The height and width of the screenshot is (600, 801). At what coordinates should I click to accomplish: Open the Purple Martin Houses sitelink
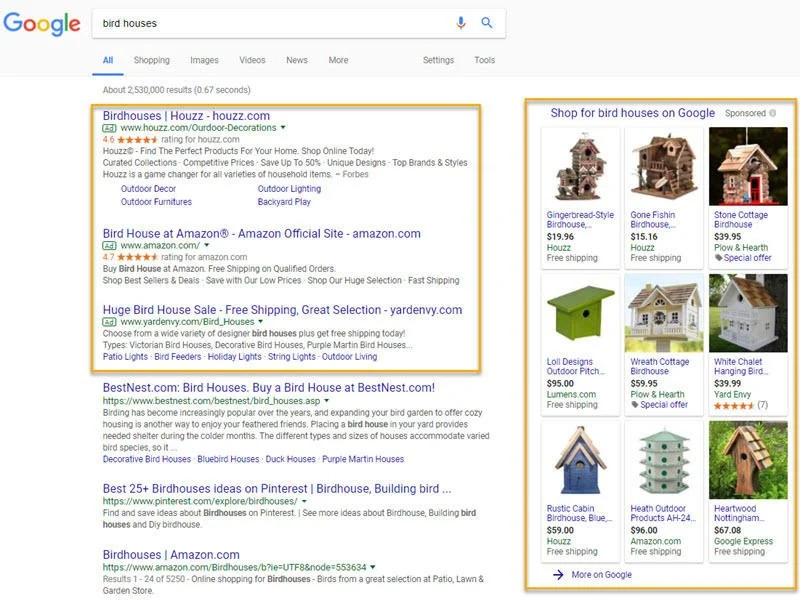363,460
